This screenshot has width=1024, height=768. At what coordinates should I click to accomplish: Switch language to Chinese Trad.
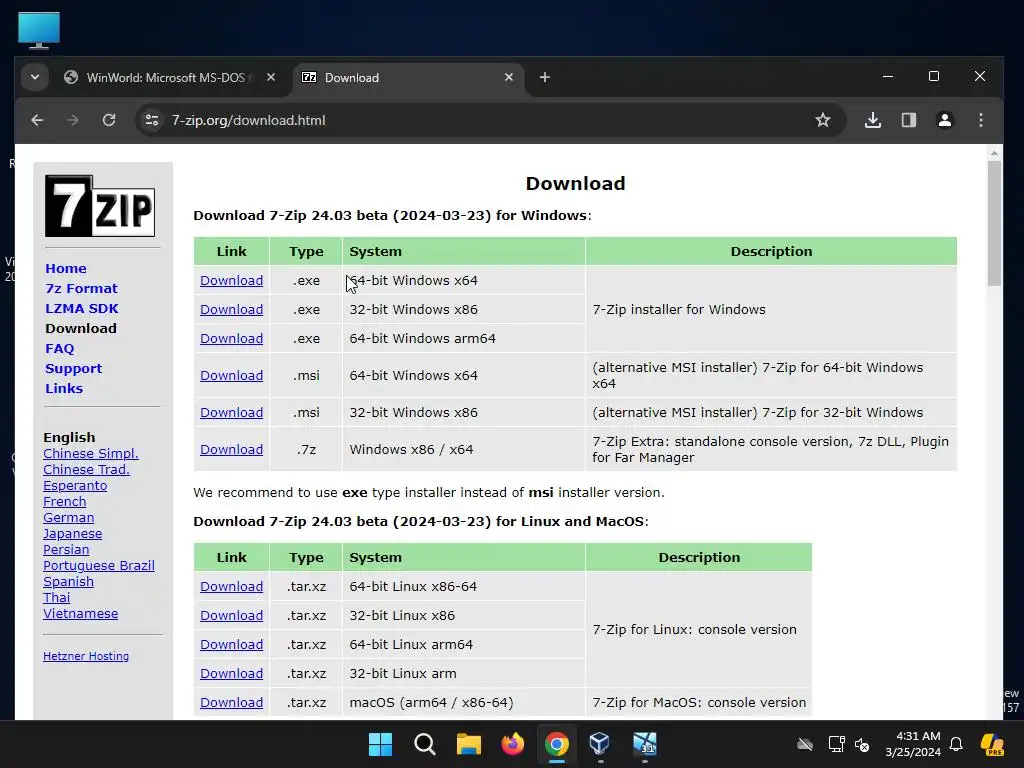click(x=86, y=470)
